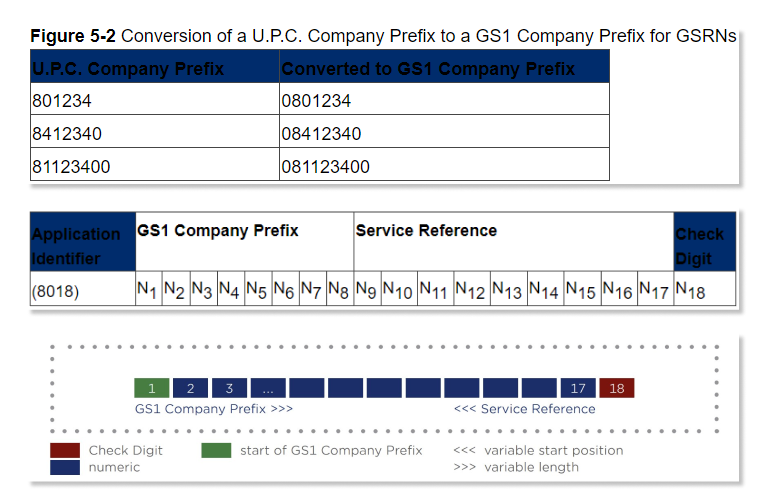Click the (8018) application identifier cell

(82, 291)
